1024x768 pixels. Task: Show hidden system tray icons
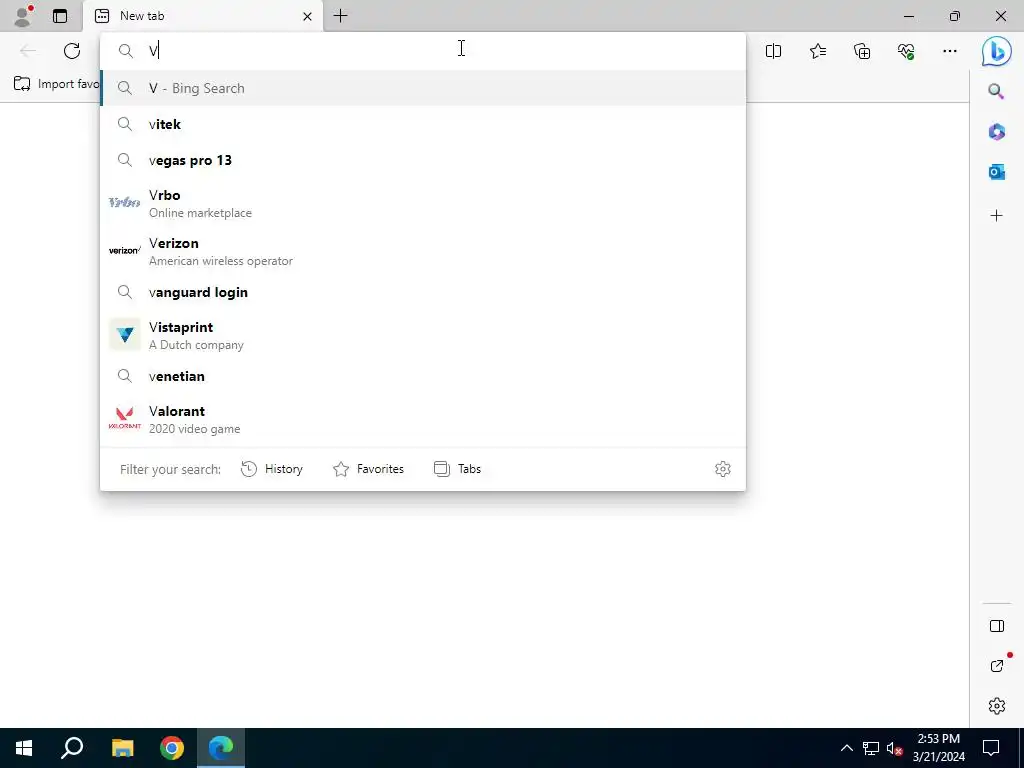click(x=846, y=748)
